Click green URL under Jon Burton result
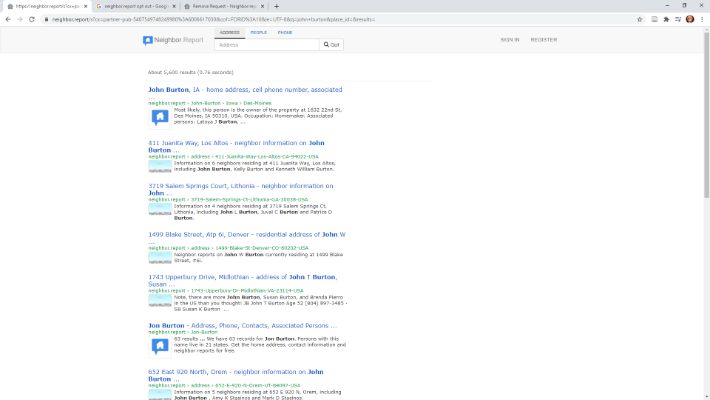Screen dimensions: 710x400 [183, 332]
